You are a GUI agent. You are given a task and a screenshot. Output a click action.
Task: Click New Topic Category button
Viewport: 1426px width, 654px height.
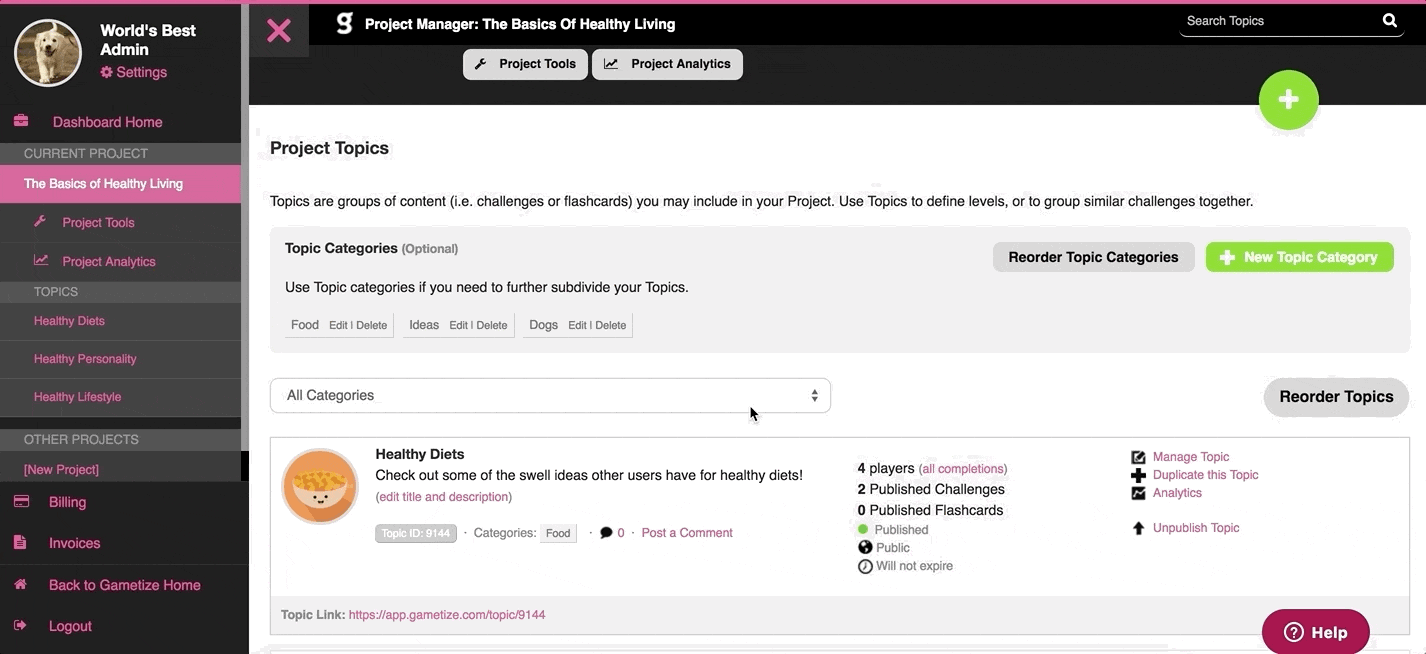click(x=1299, y=257)
